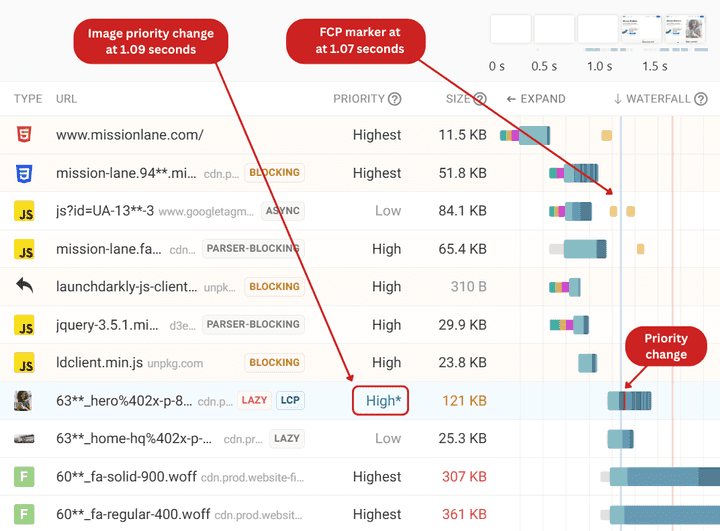Click the CSS3 icon for mission-lane stylesheet

click(x=24, y=173)
